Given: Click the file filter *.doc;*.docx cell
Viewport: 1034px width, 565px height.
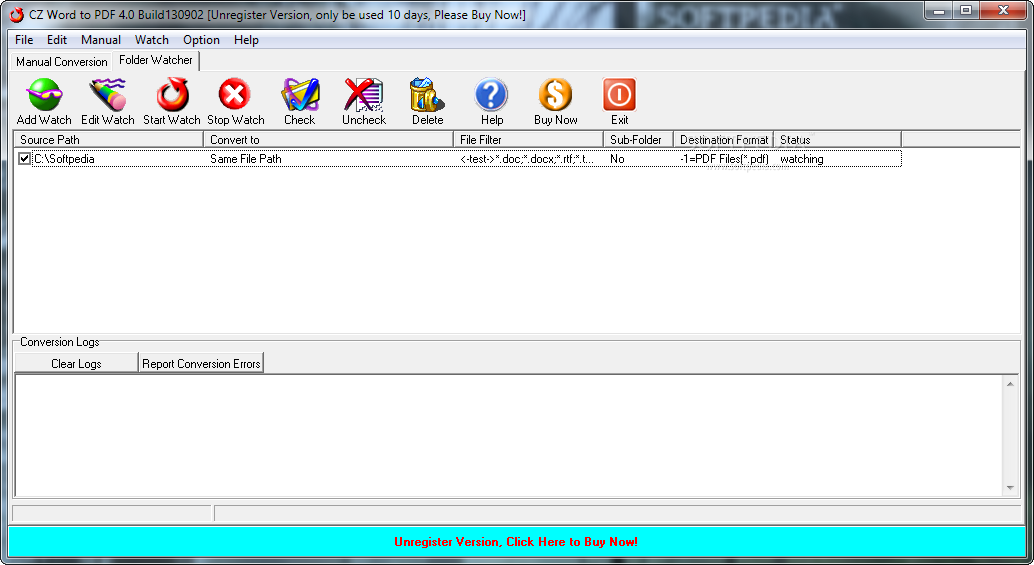Looking at the screenshot, I should tap(527, 159).
